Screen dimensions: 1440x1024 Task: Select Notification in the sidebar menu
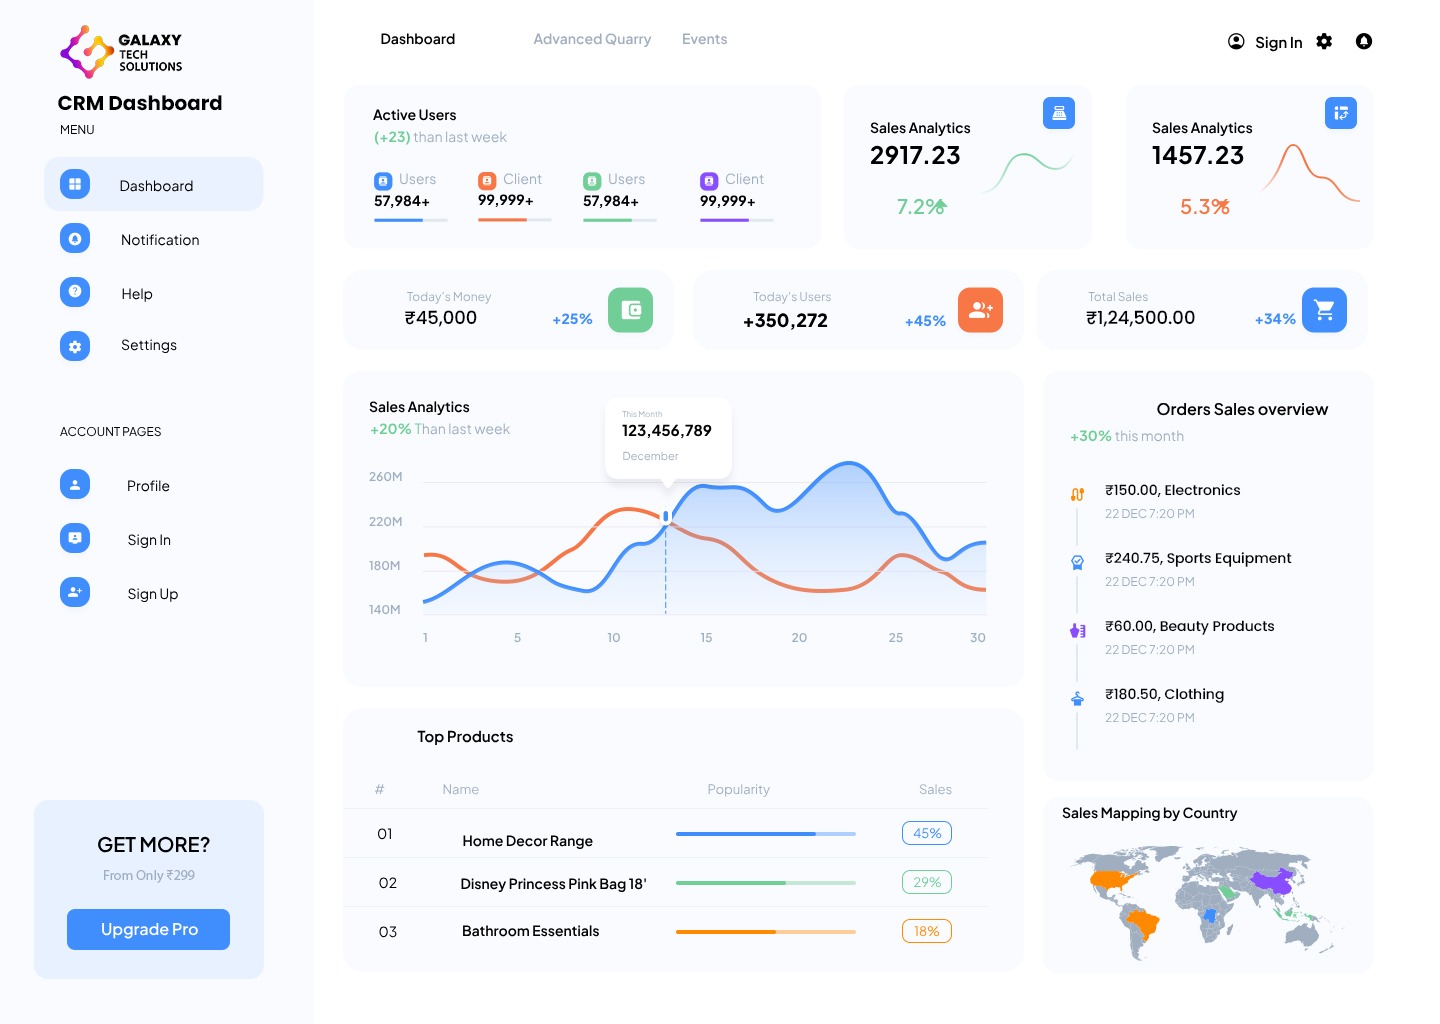point(159,240)
